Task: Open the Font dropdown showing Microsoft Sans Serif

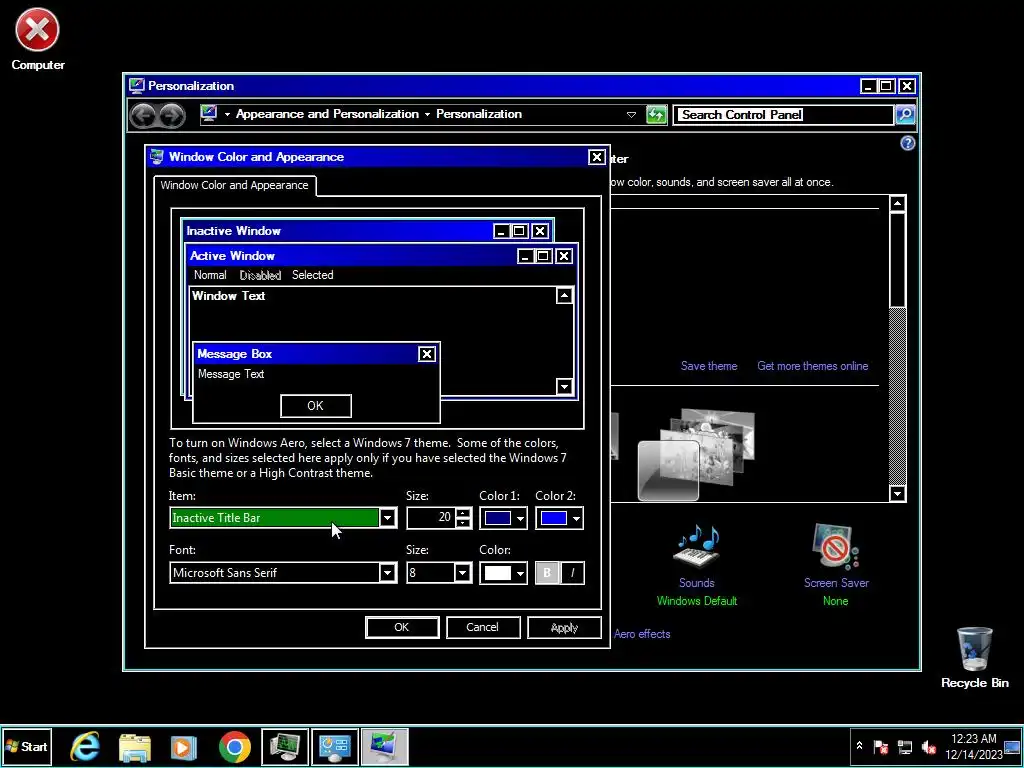Action: click(283, 573)
